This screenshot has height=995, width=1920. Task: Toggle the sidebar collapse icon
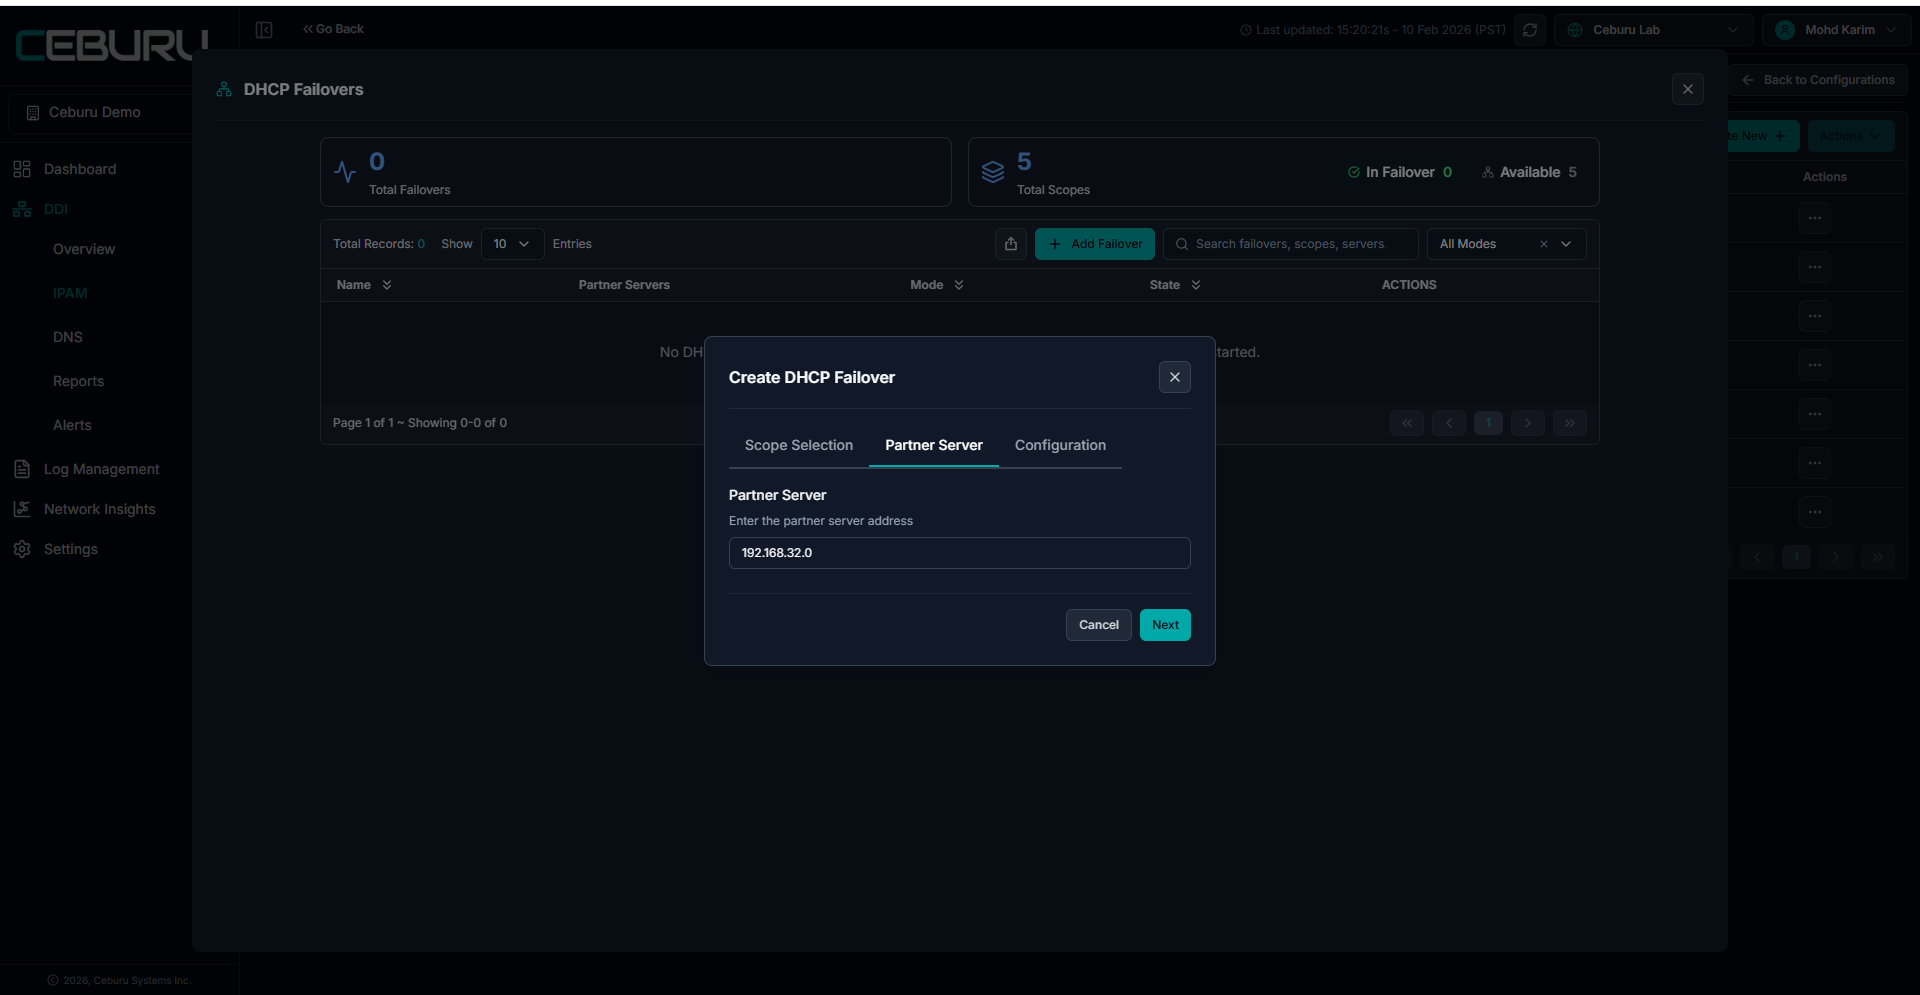coord(264,30)
